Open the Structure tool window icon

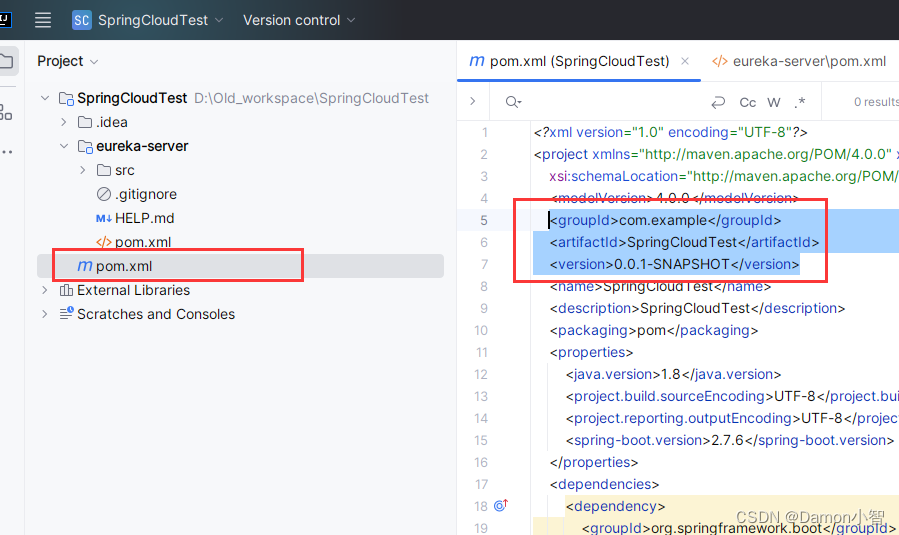pyautogui.click(x=6, y=112)
